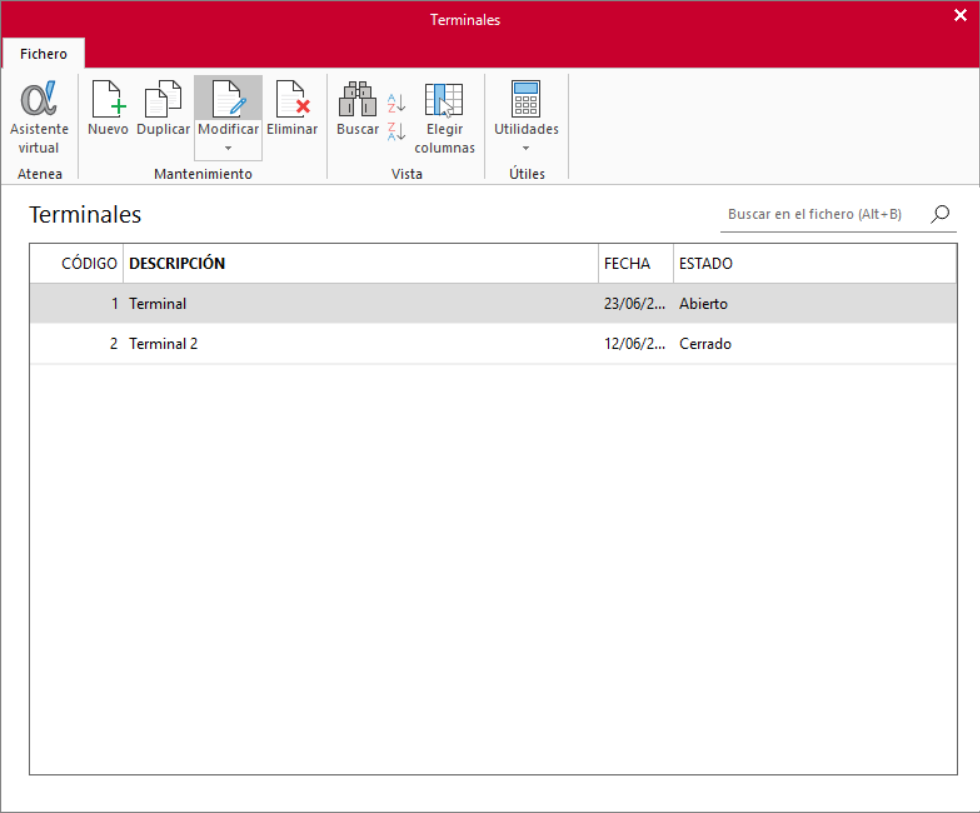The image size is (980, 813).
Task: Click the search magnifier icon
Action: 940,214
